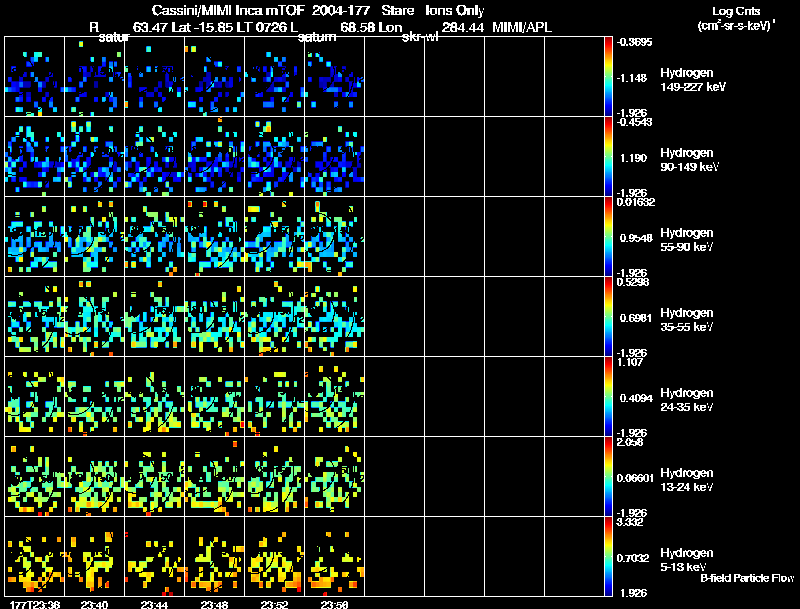Click the 'Hydrogen 5-13 keV' row label

click(x=687, y=560)
